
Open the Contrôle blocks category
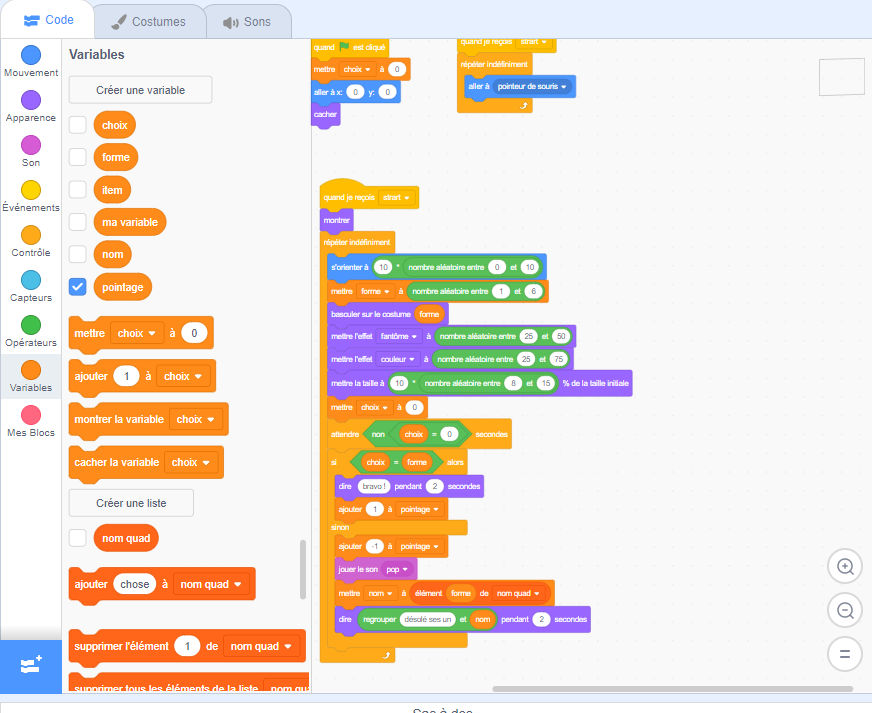click(31, 241)
